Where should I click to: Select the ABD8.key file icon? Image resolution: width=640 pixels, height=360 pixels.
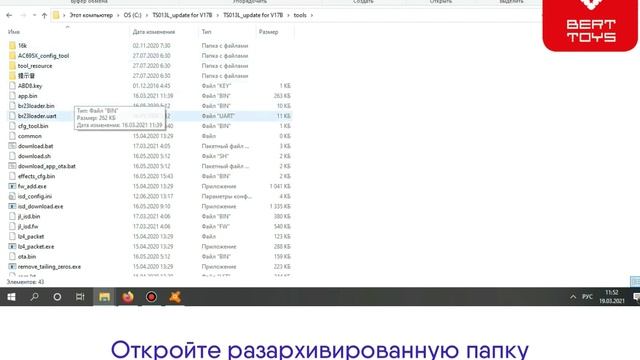coord(12,86)
